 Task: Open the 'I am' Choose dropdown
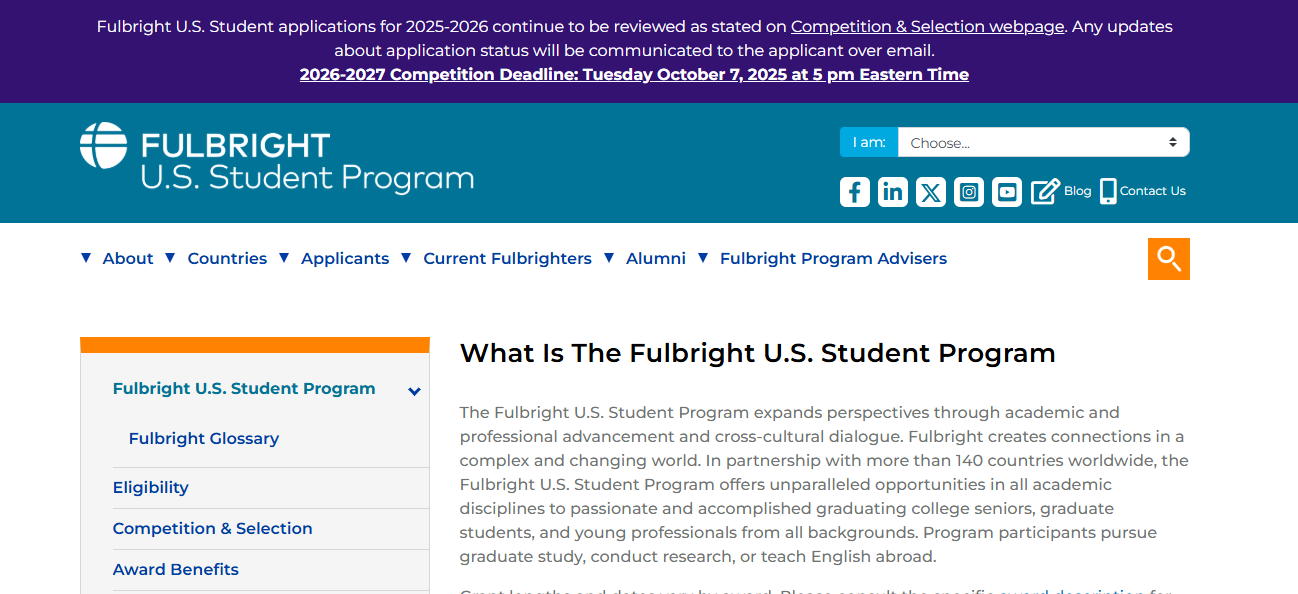(x=1043, y=143)
